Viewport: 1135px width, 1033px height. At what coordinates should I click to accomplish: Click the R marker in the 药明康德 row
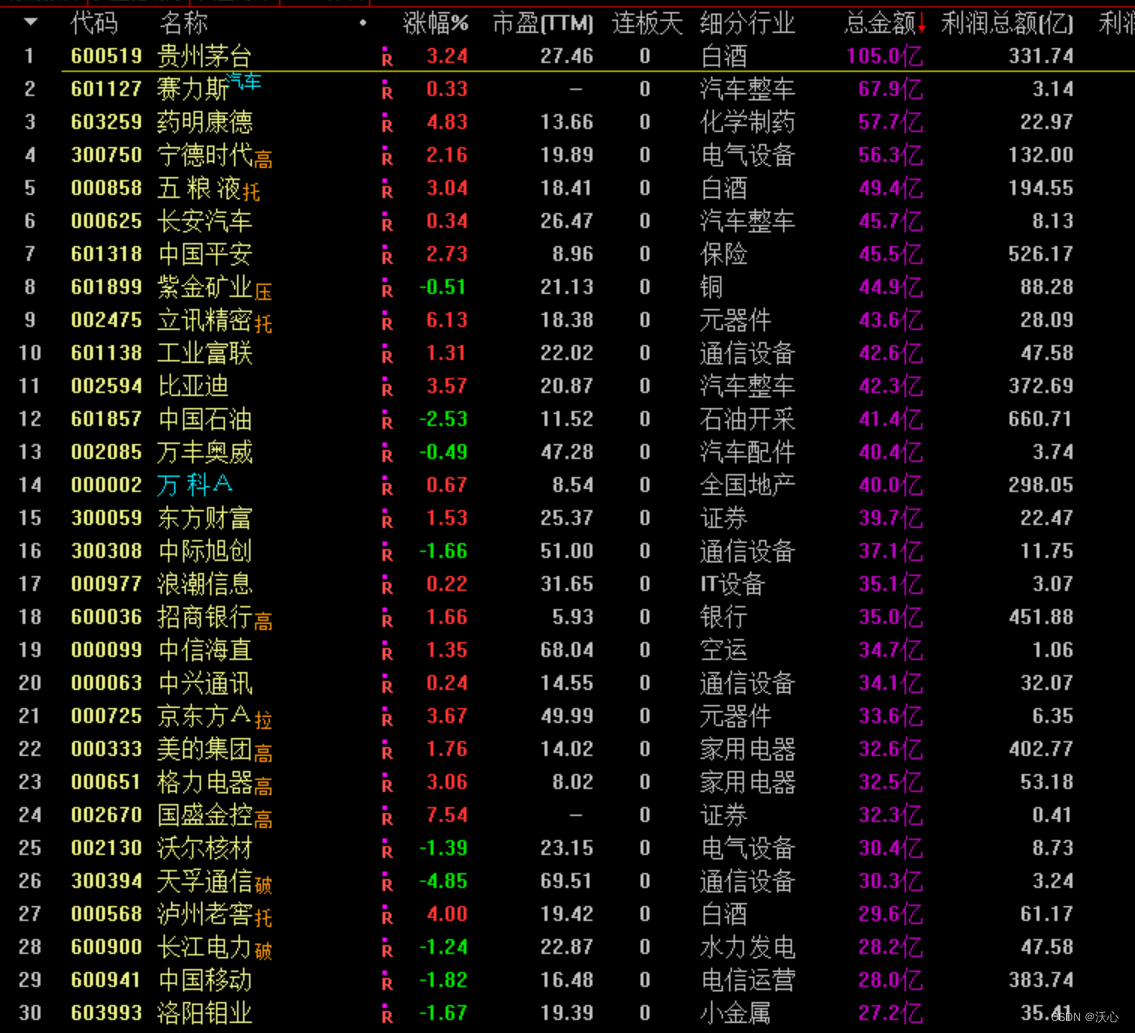tap(387, 123)
